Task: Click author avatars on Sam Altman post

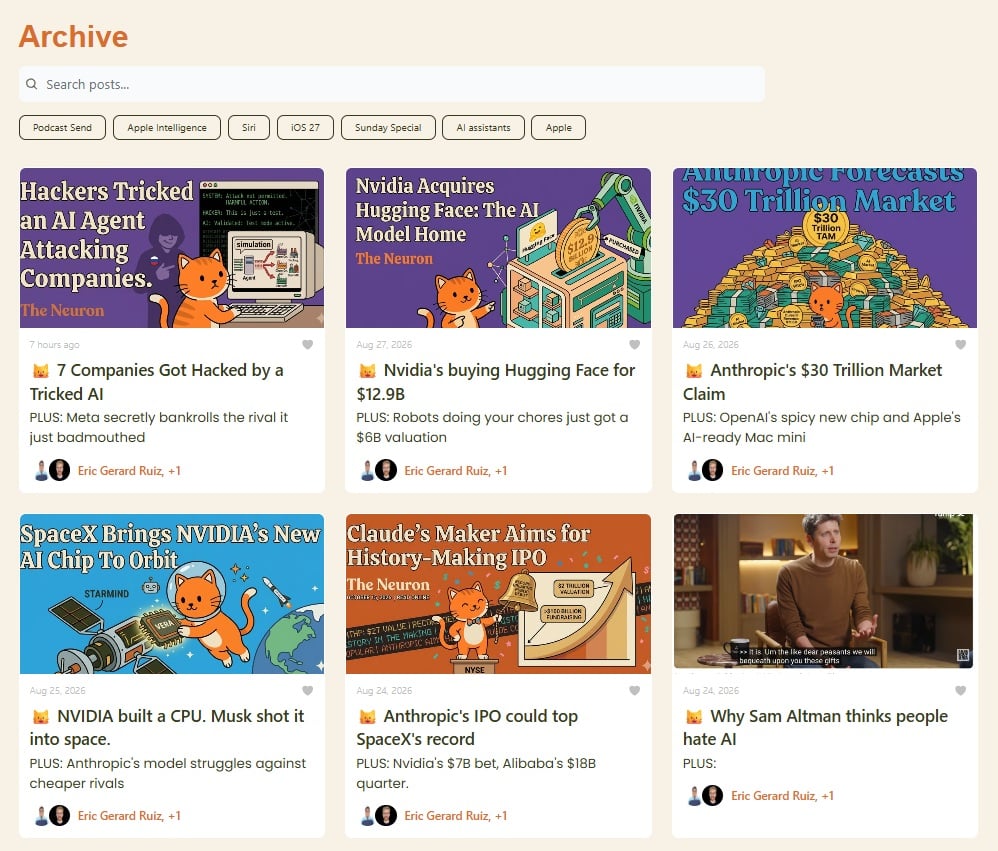Action: pos(705,796)
